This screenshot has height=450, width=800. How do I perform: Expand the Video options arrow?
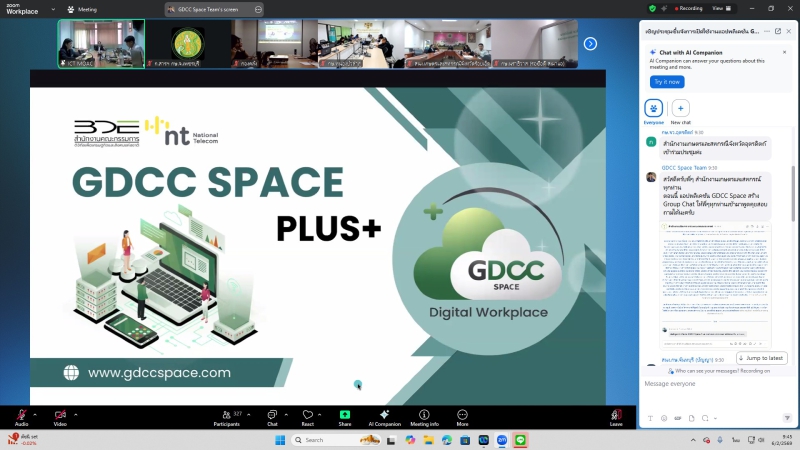pos(74,413)
